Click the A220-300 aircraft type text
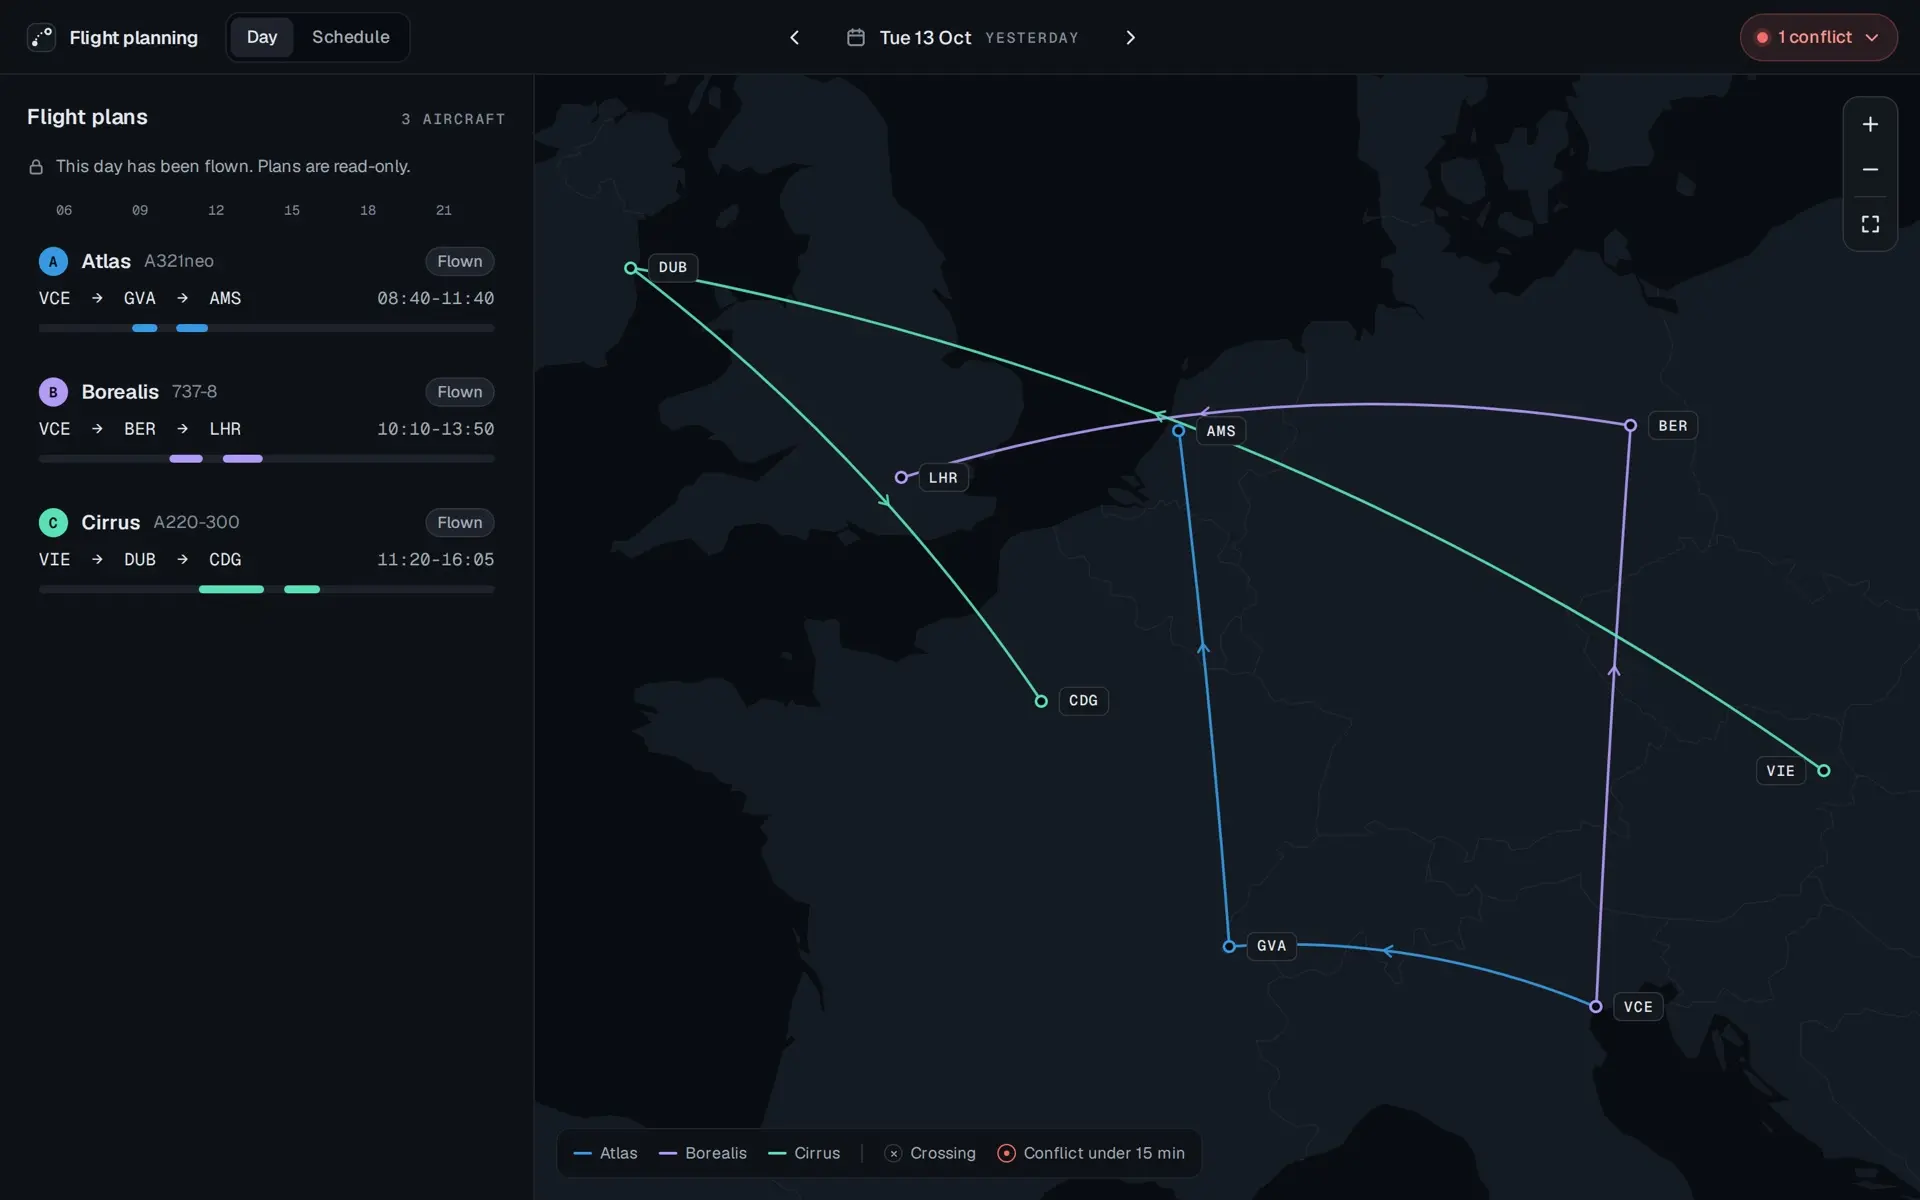Screen dimensions: 1920x1200 pos(196,522)
